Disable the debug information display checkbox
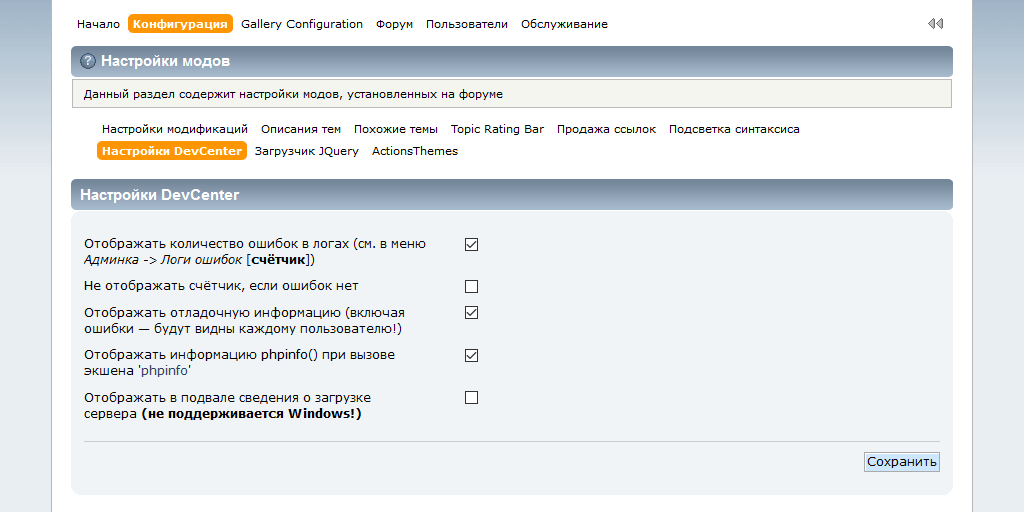Screen dimensions: 1024x512 tap(472, 312)
